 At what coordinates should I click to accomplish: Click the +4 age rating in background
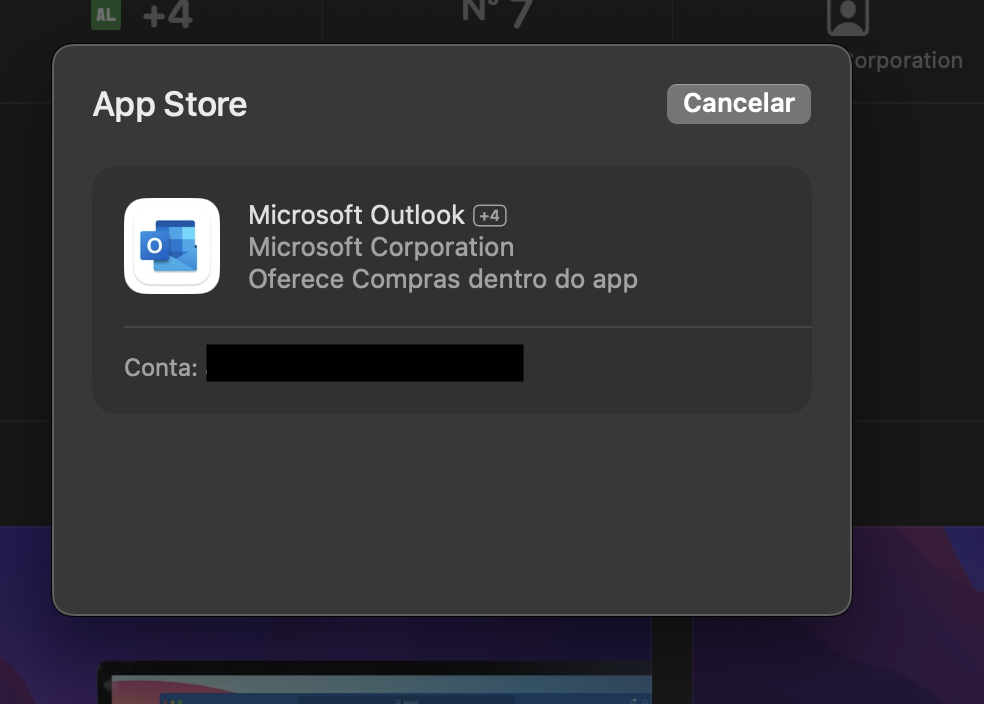point(167,16)
